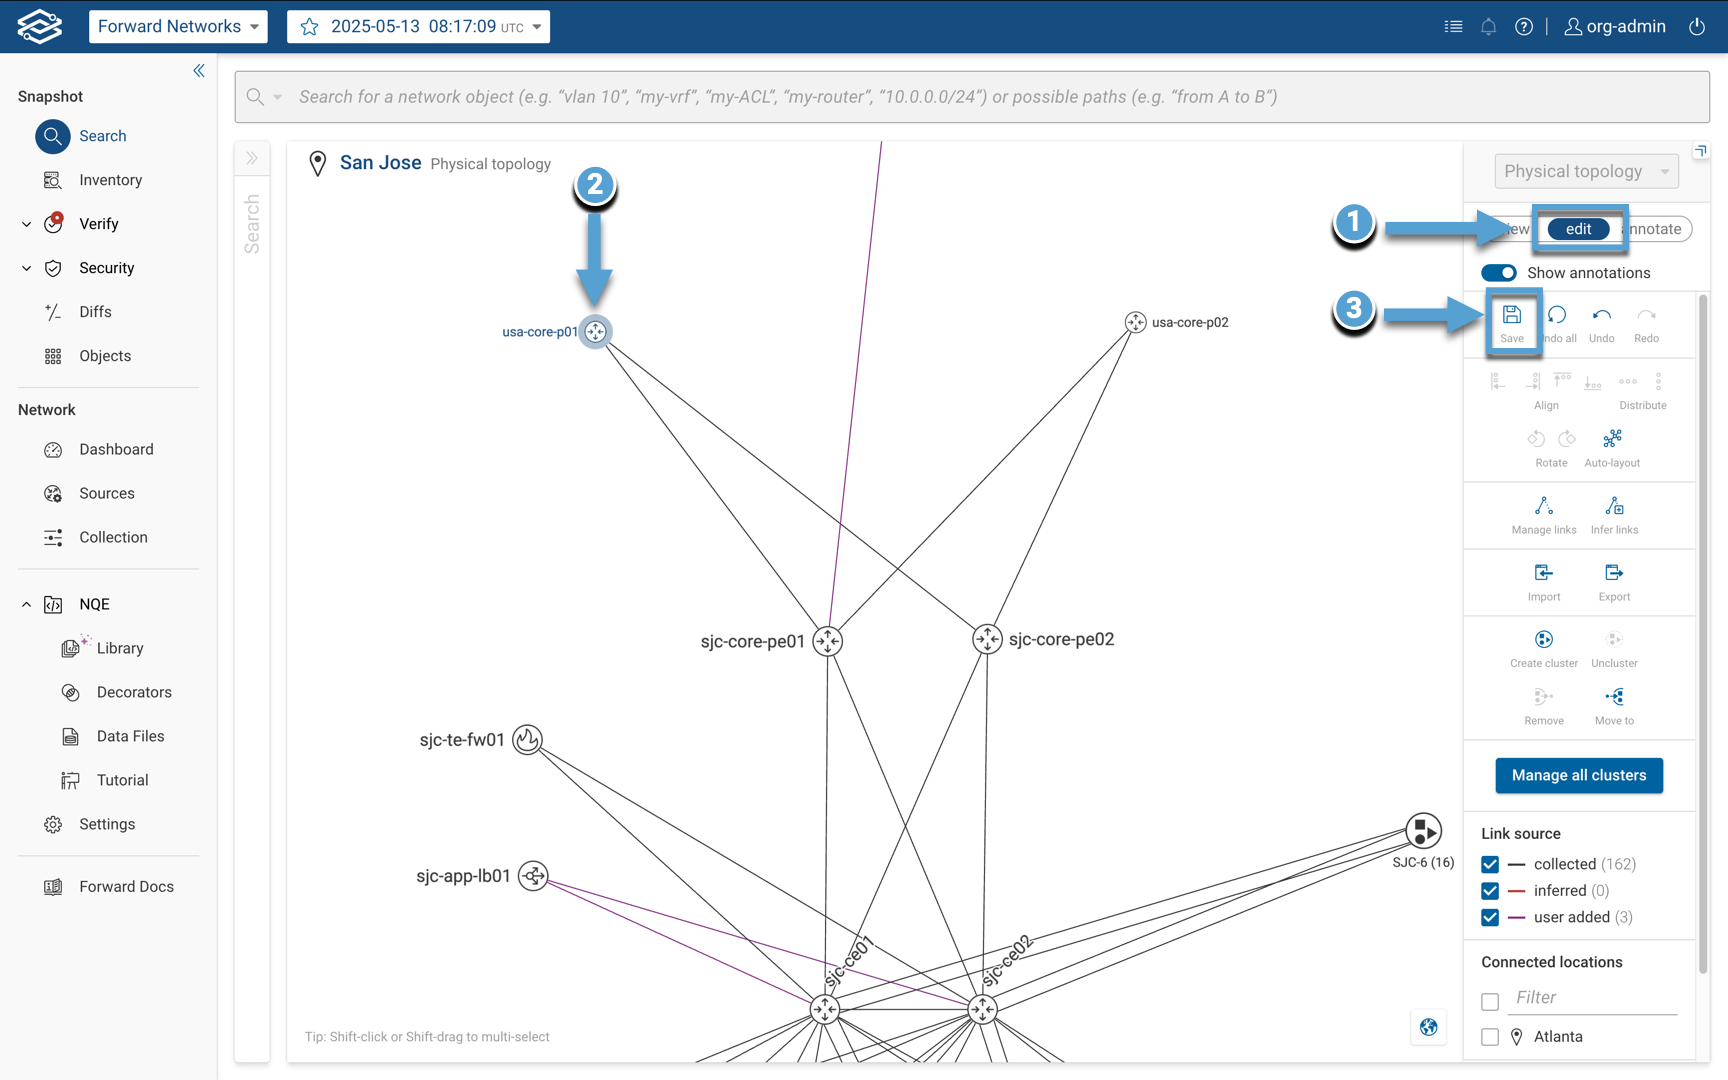1728x1080 pixels.
Task: Click the Auto-layout icon
Action: [1612, 440]
